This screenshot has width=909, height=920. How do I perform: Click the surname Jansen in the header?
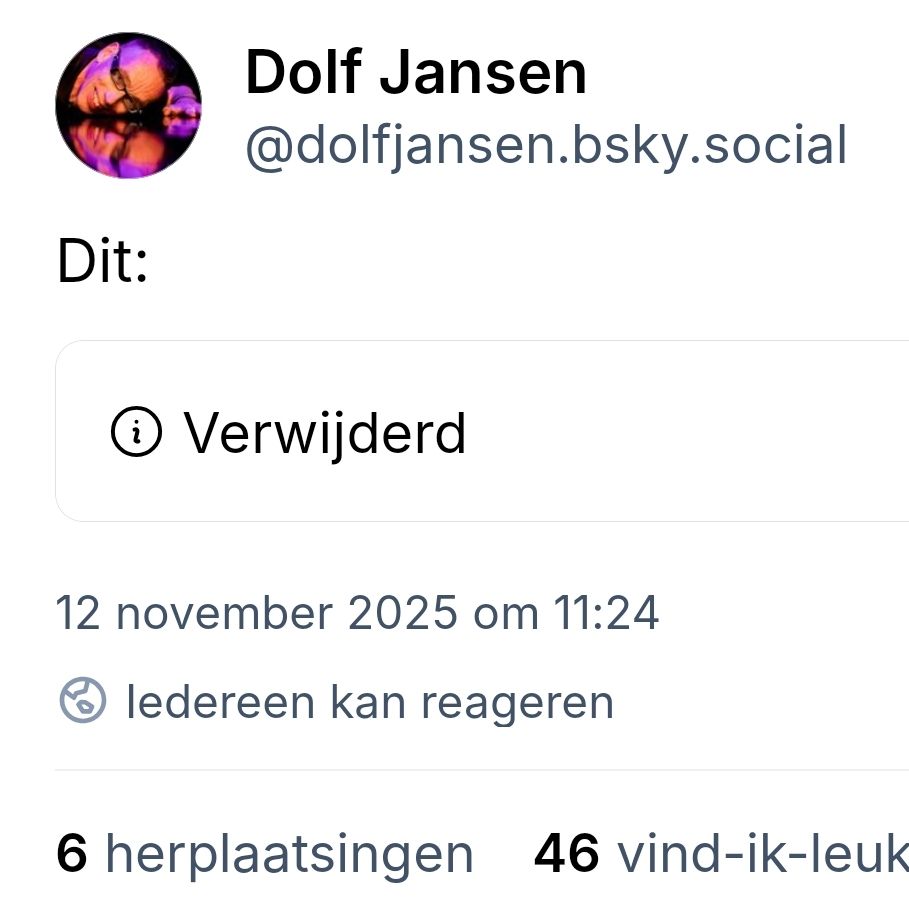tap(483, 72)
